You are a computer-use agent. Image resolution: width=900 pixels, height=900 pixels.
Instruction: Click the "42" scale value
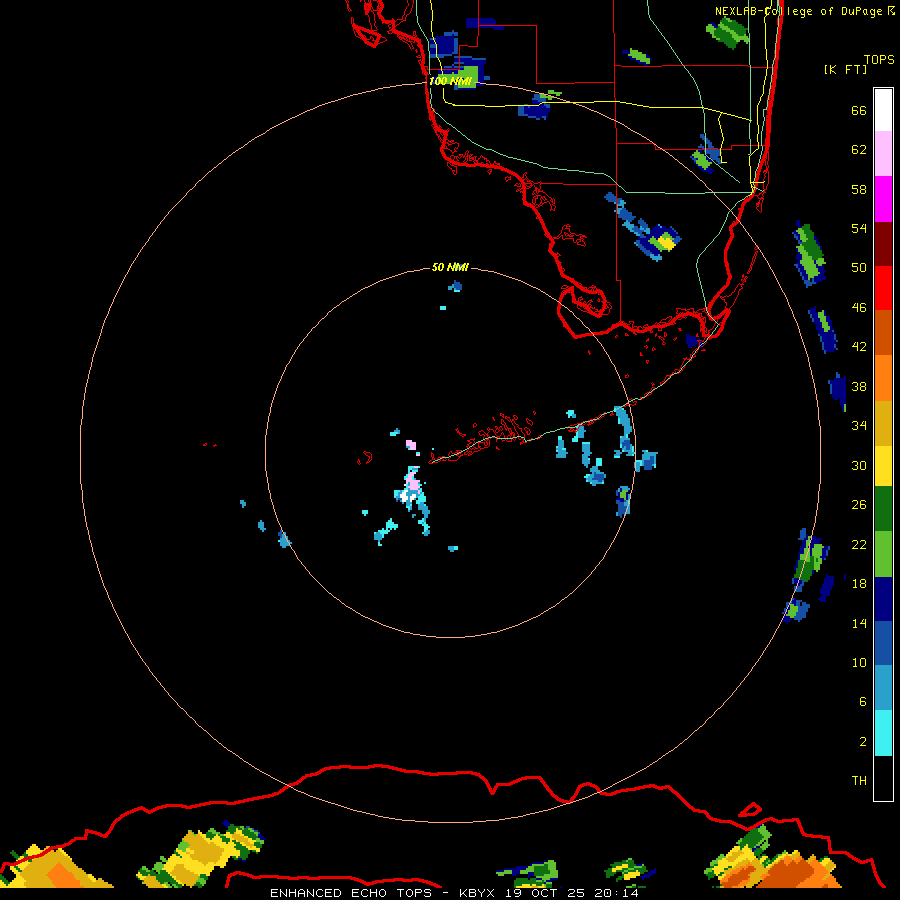point(859,347)
